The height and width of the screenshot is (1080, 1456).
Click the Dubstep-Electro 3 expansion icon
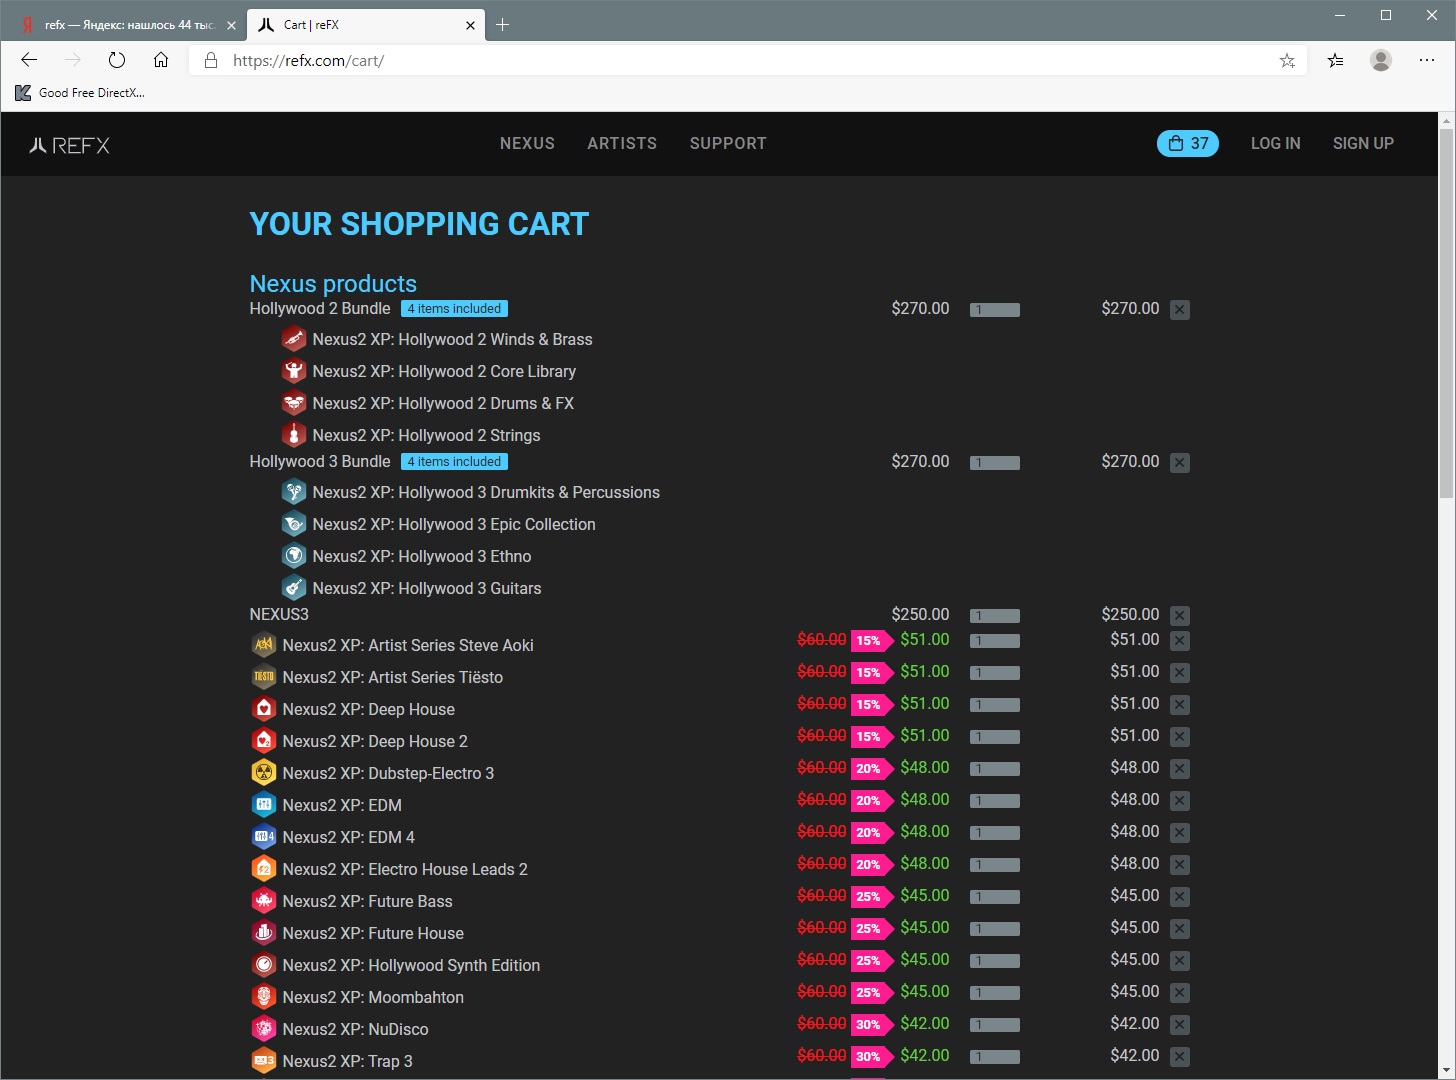click(x=264, y=773)
